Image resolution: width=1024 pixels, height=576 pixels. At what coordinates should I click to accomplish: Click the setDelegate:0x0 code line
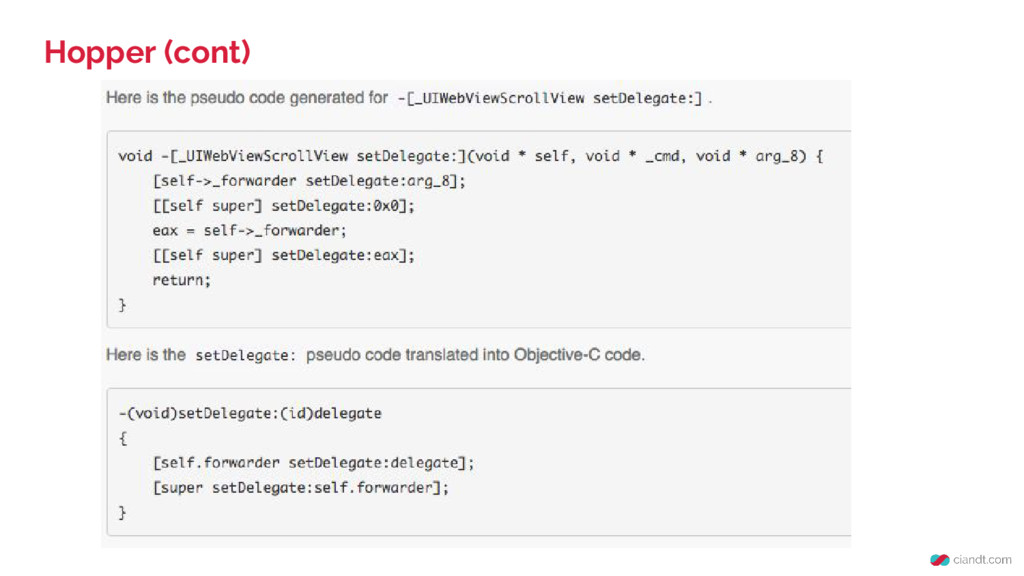point(283,206)
